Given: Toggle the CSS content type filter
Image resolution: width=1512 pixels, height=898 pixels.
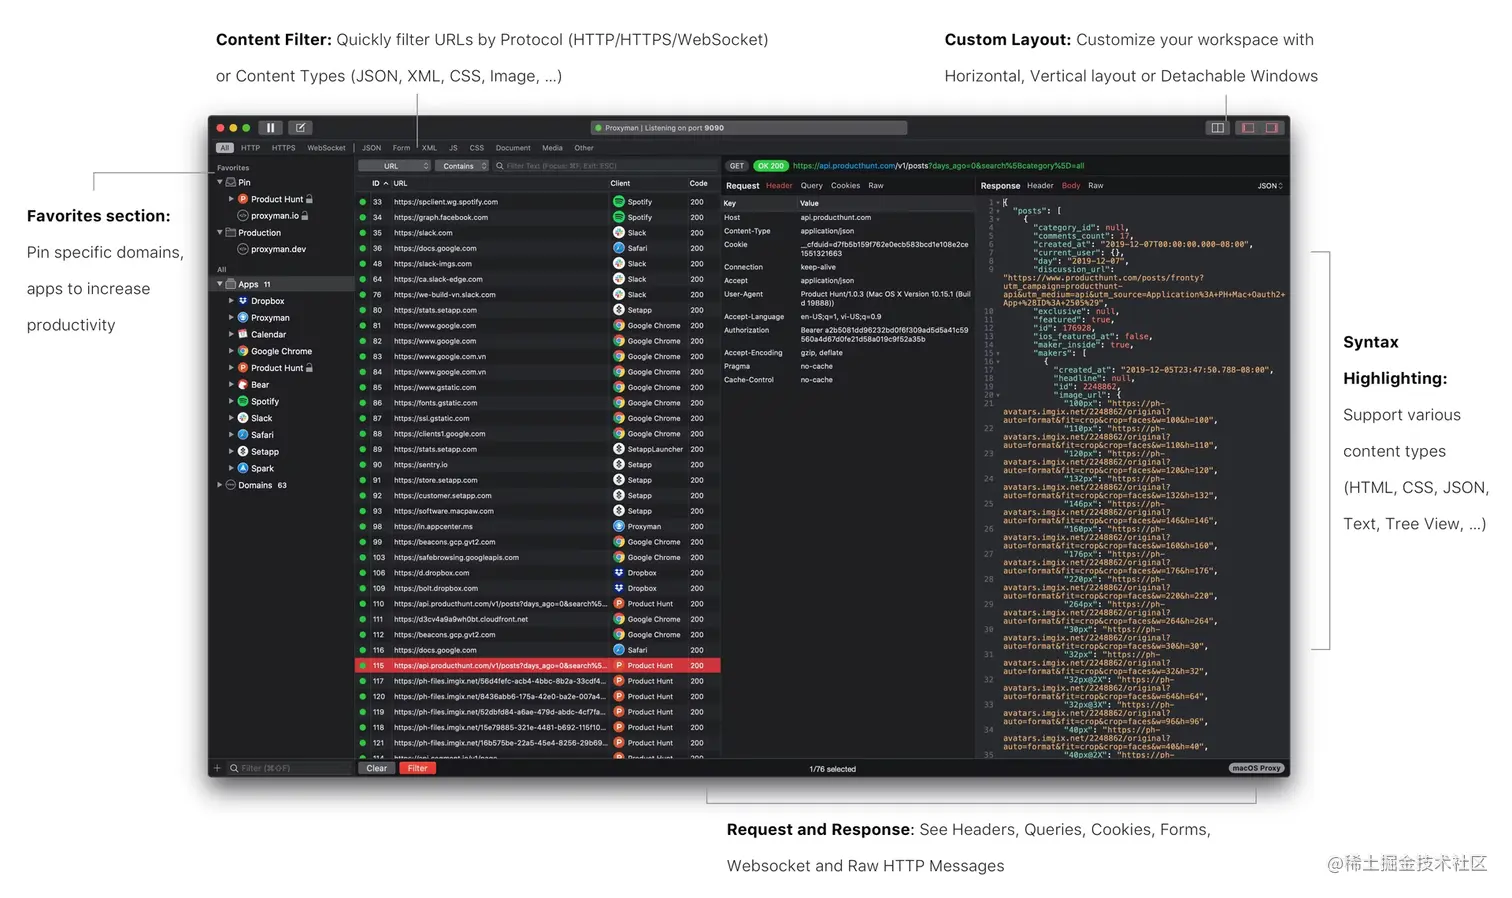Looking at the screenshot, I should [477, 148].
